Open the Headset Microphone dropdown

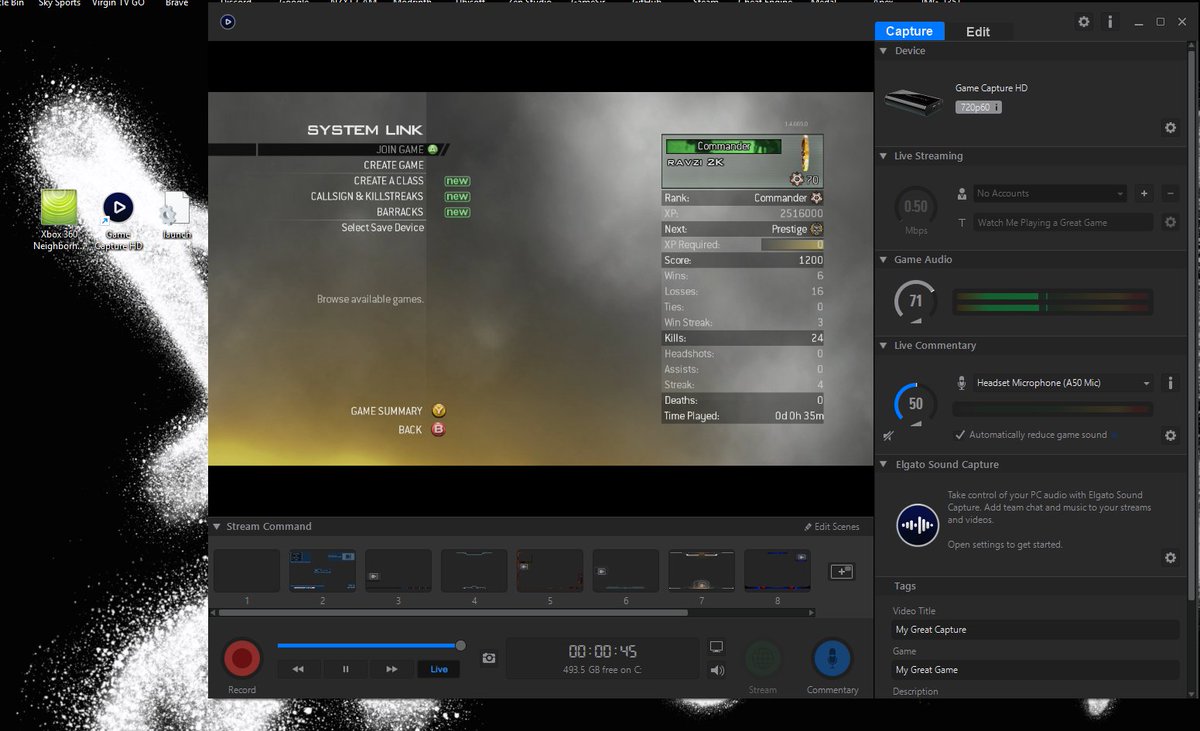[1063, 383]
